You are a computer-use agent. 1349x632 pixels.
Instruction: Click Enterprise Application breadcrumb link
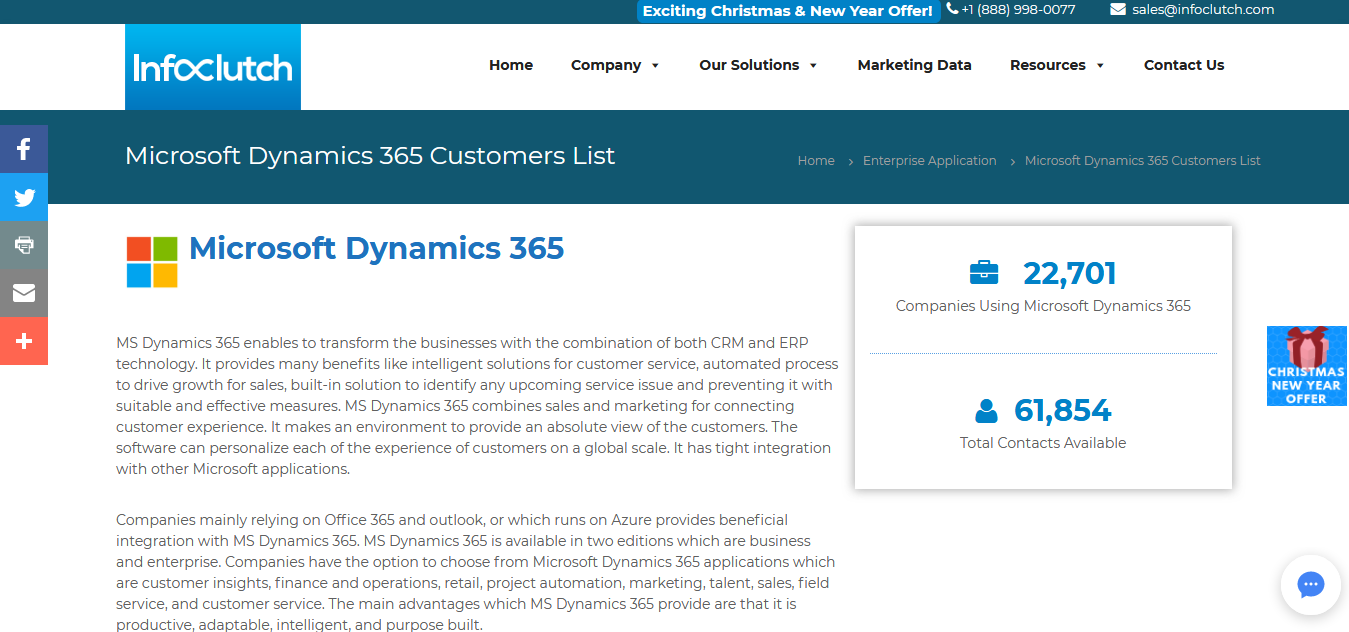click(930, 160)
